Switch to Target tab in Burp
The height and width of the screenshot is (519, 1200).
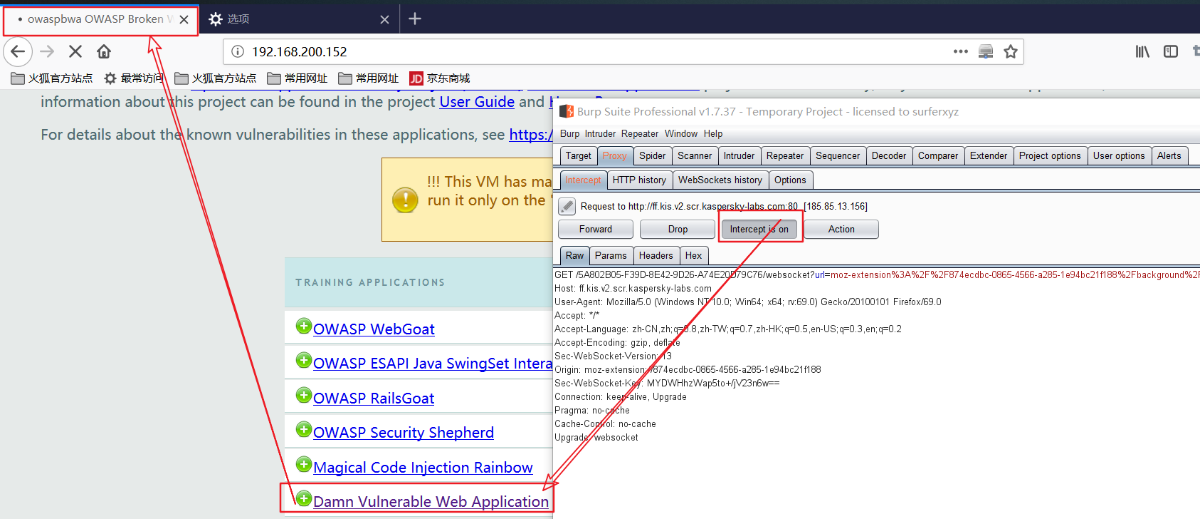click(x=578, y=155)
